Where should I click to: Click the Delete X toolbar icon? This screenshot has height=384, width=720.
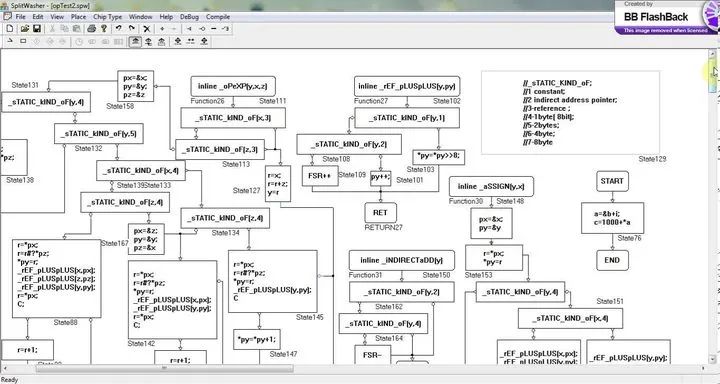point(147,28)
